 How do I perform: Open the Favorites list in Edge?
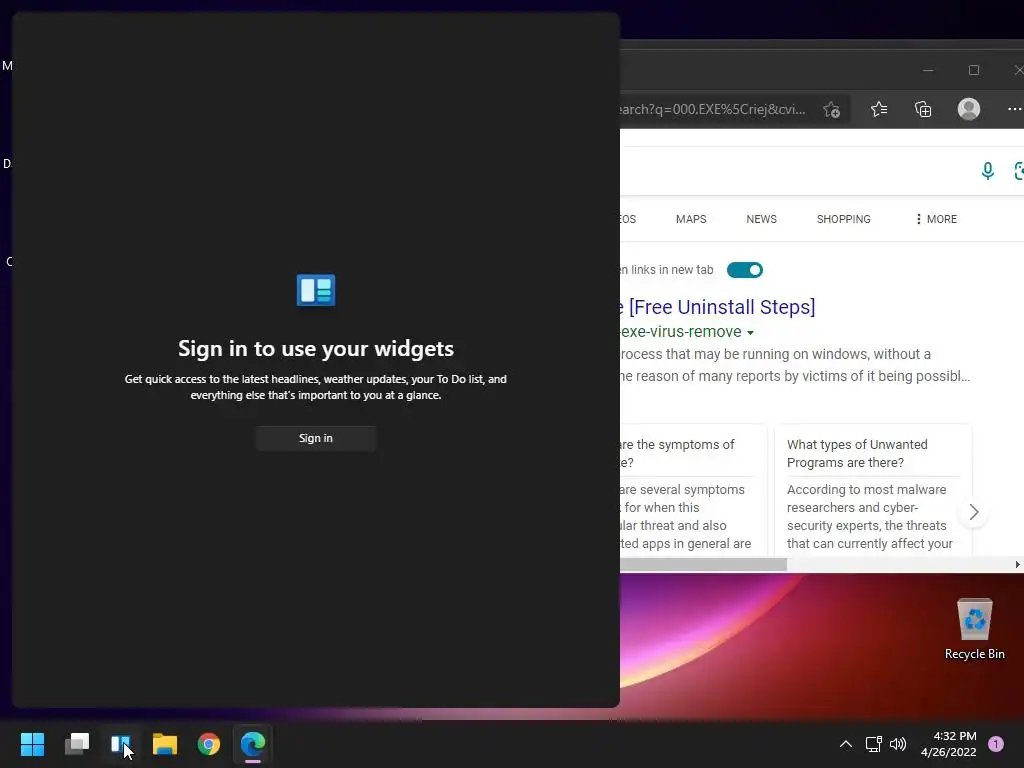[879, 109]
